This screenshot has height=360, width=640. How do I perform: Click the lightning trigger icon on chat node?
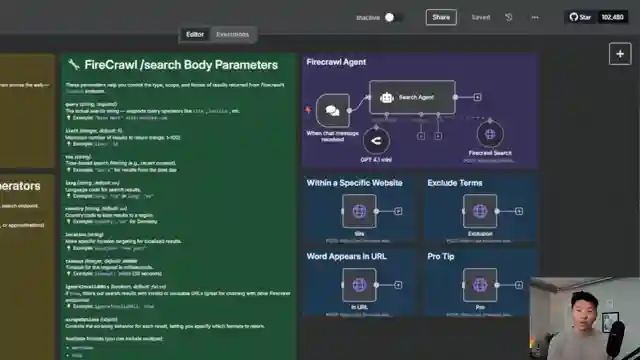(x=308, y=110)
